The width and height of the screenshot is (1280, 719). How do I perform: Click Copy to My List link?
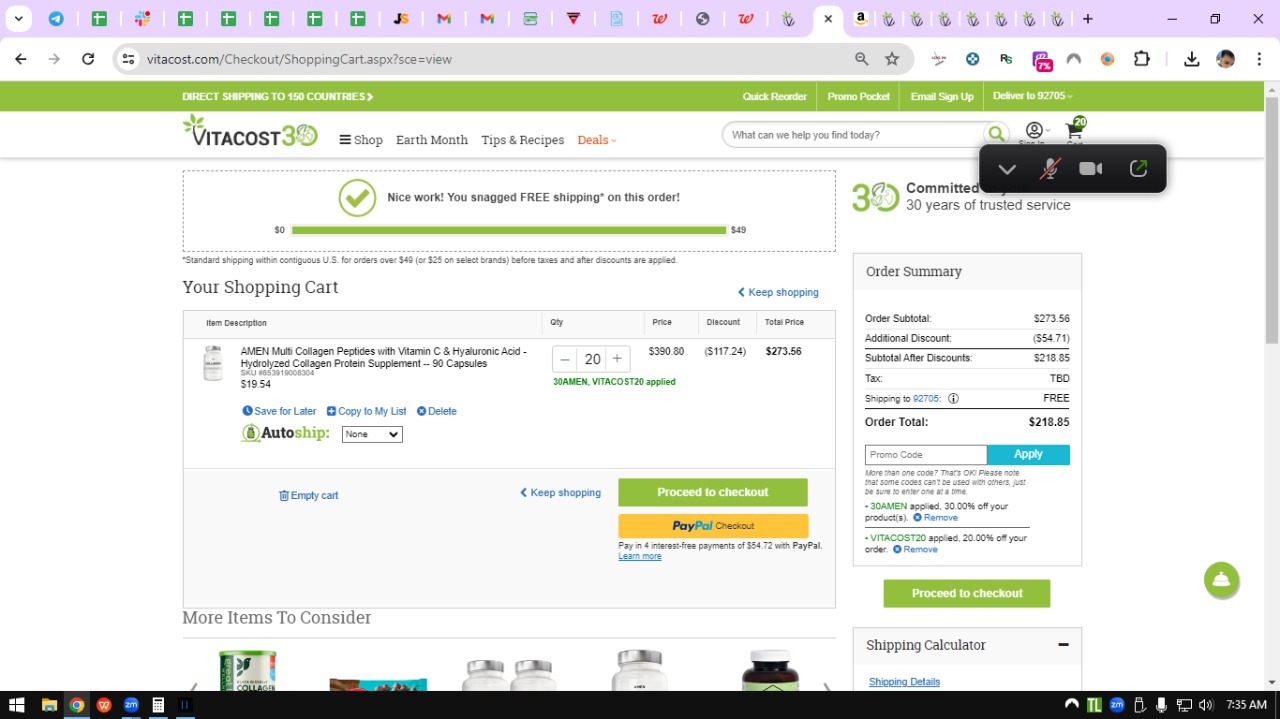[x=366, y=411]
